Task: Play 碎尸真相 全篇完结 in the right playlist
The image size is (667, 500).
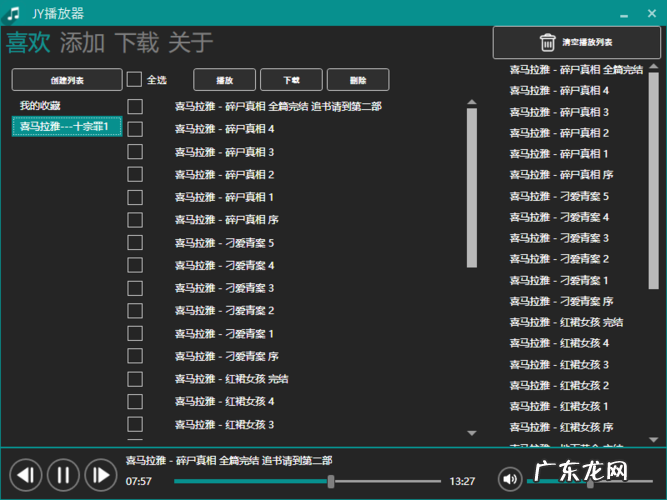Action: [576, 69]
